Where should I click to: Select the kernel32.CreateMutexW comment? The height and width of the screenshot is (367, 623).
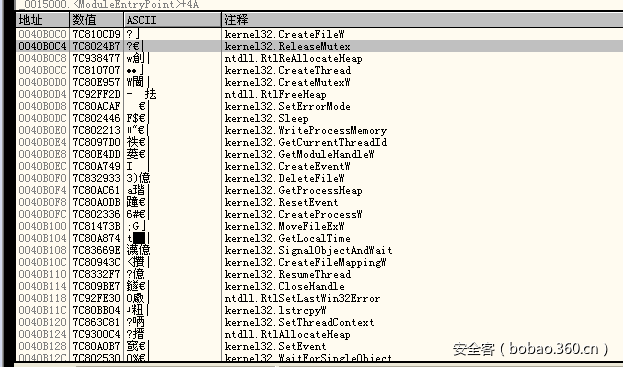coord(287,82)
